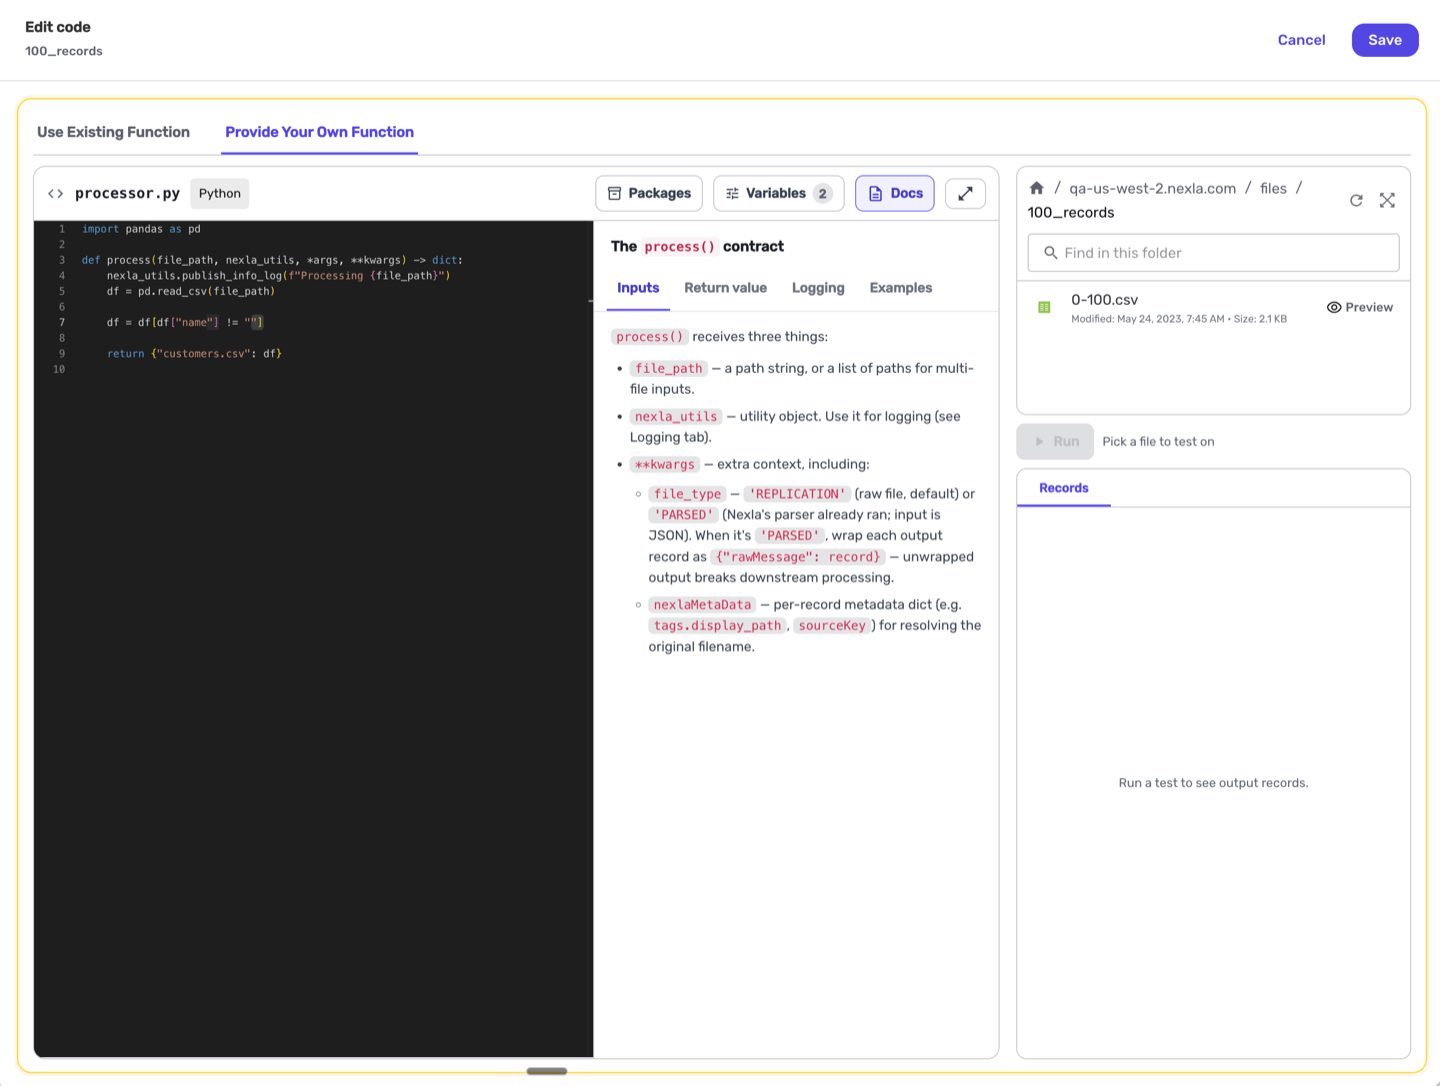Preview the 0-100.csv file
The width and height of the screenshot is (1440, 1086).
click(1360, 307)
